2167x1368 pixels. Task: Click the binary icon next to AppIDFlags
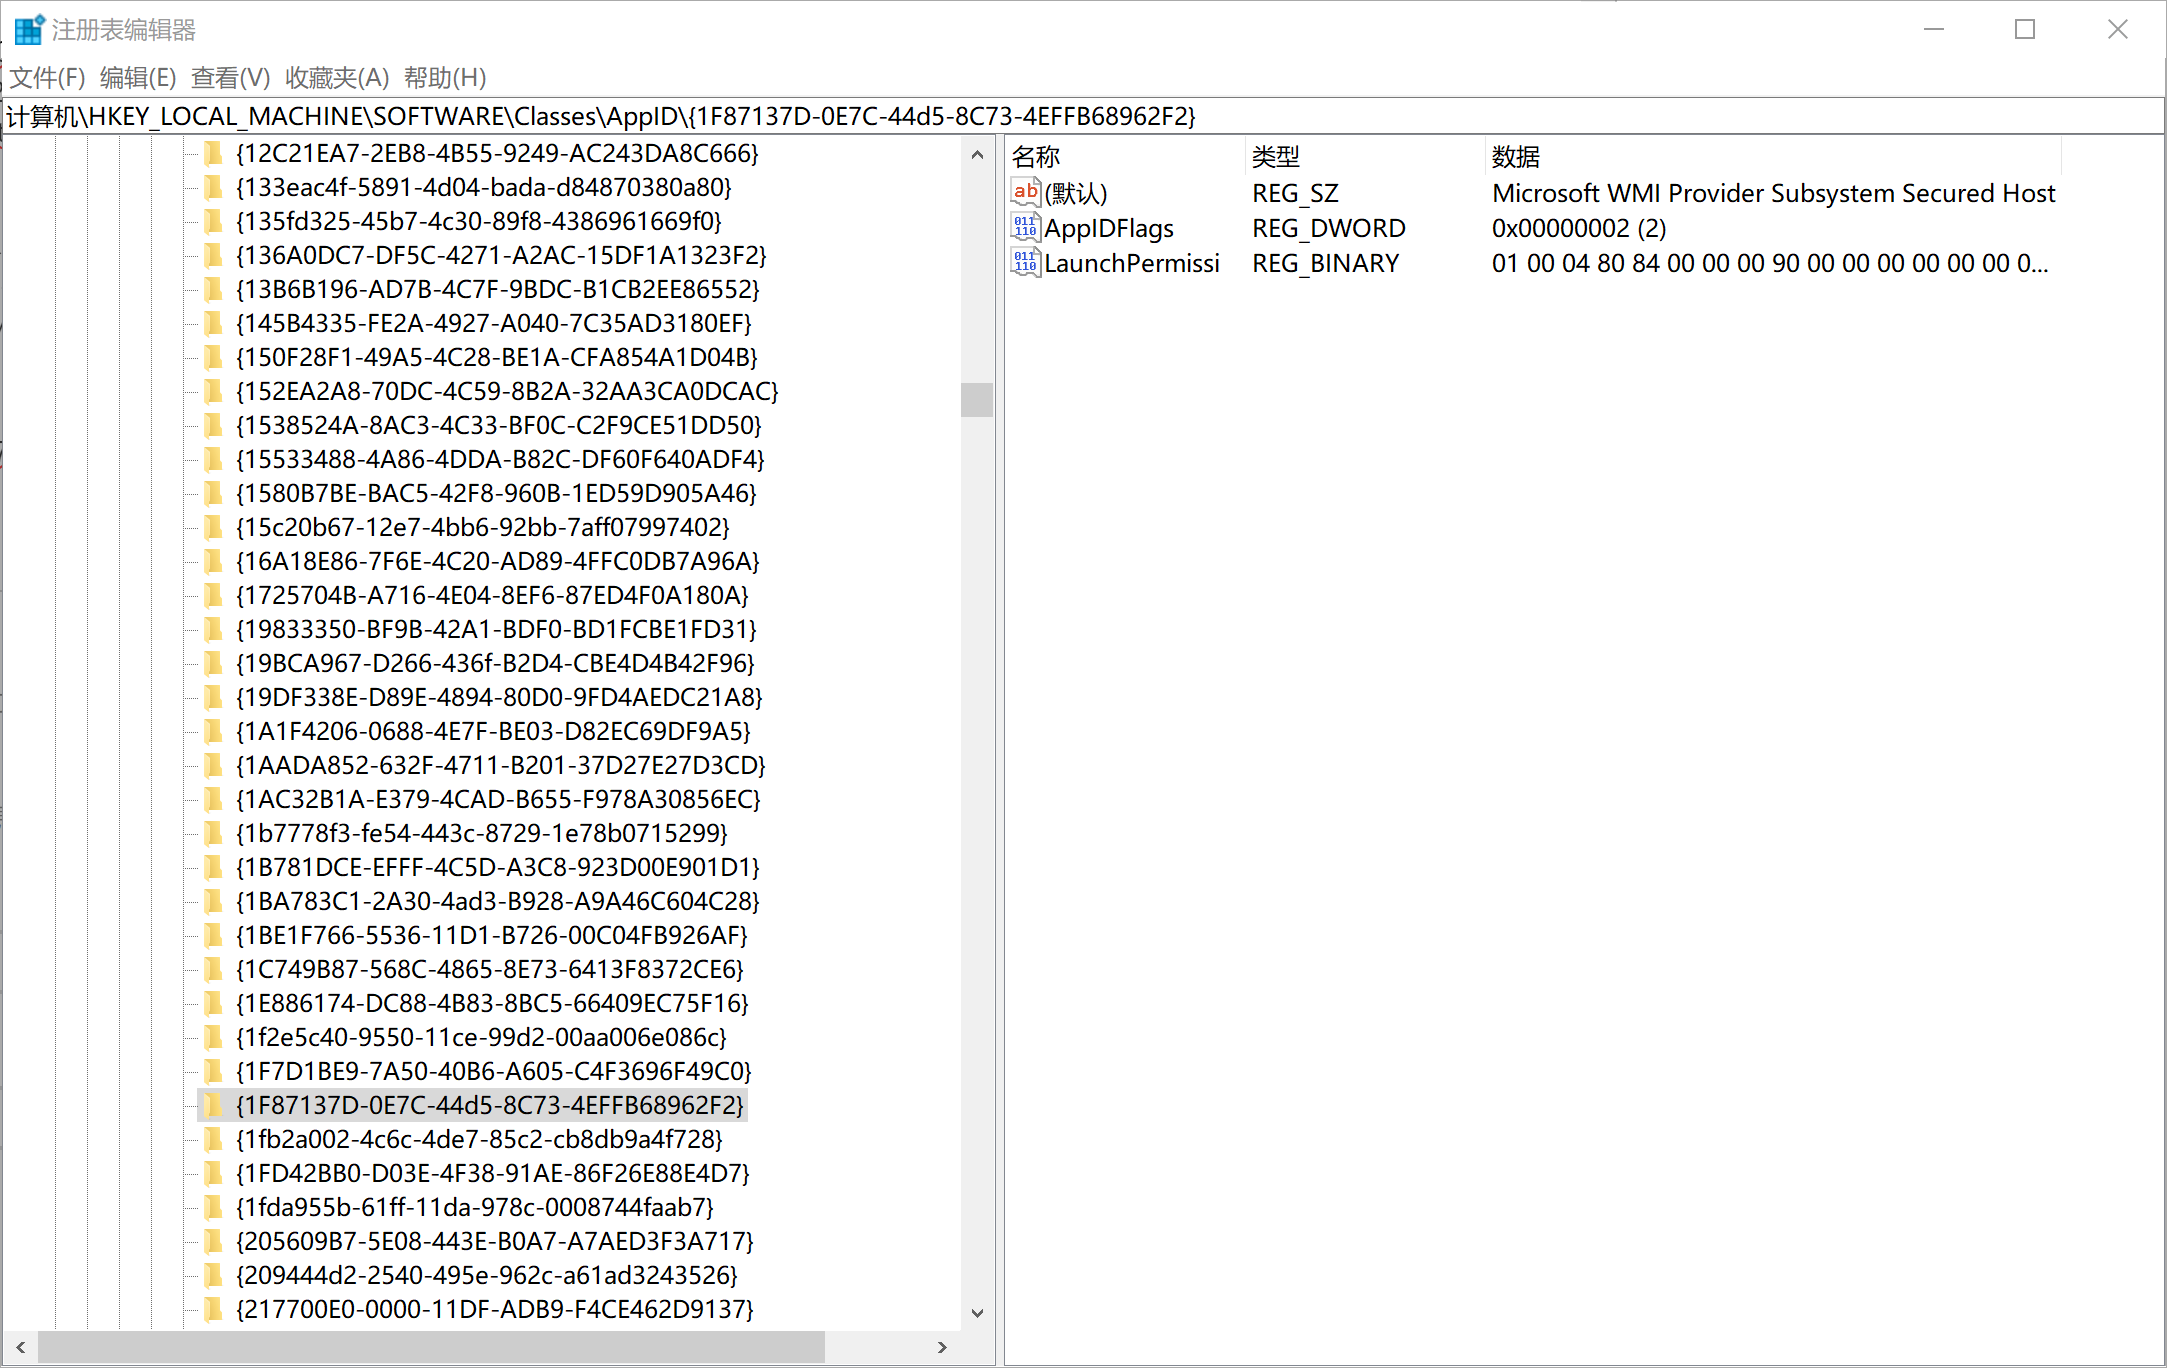(1025, 228)
